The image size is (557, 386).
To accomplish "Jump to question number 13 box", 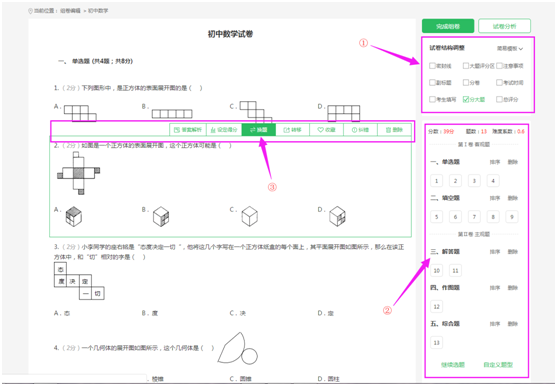I will pos(437,343).
